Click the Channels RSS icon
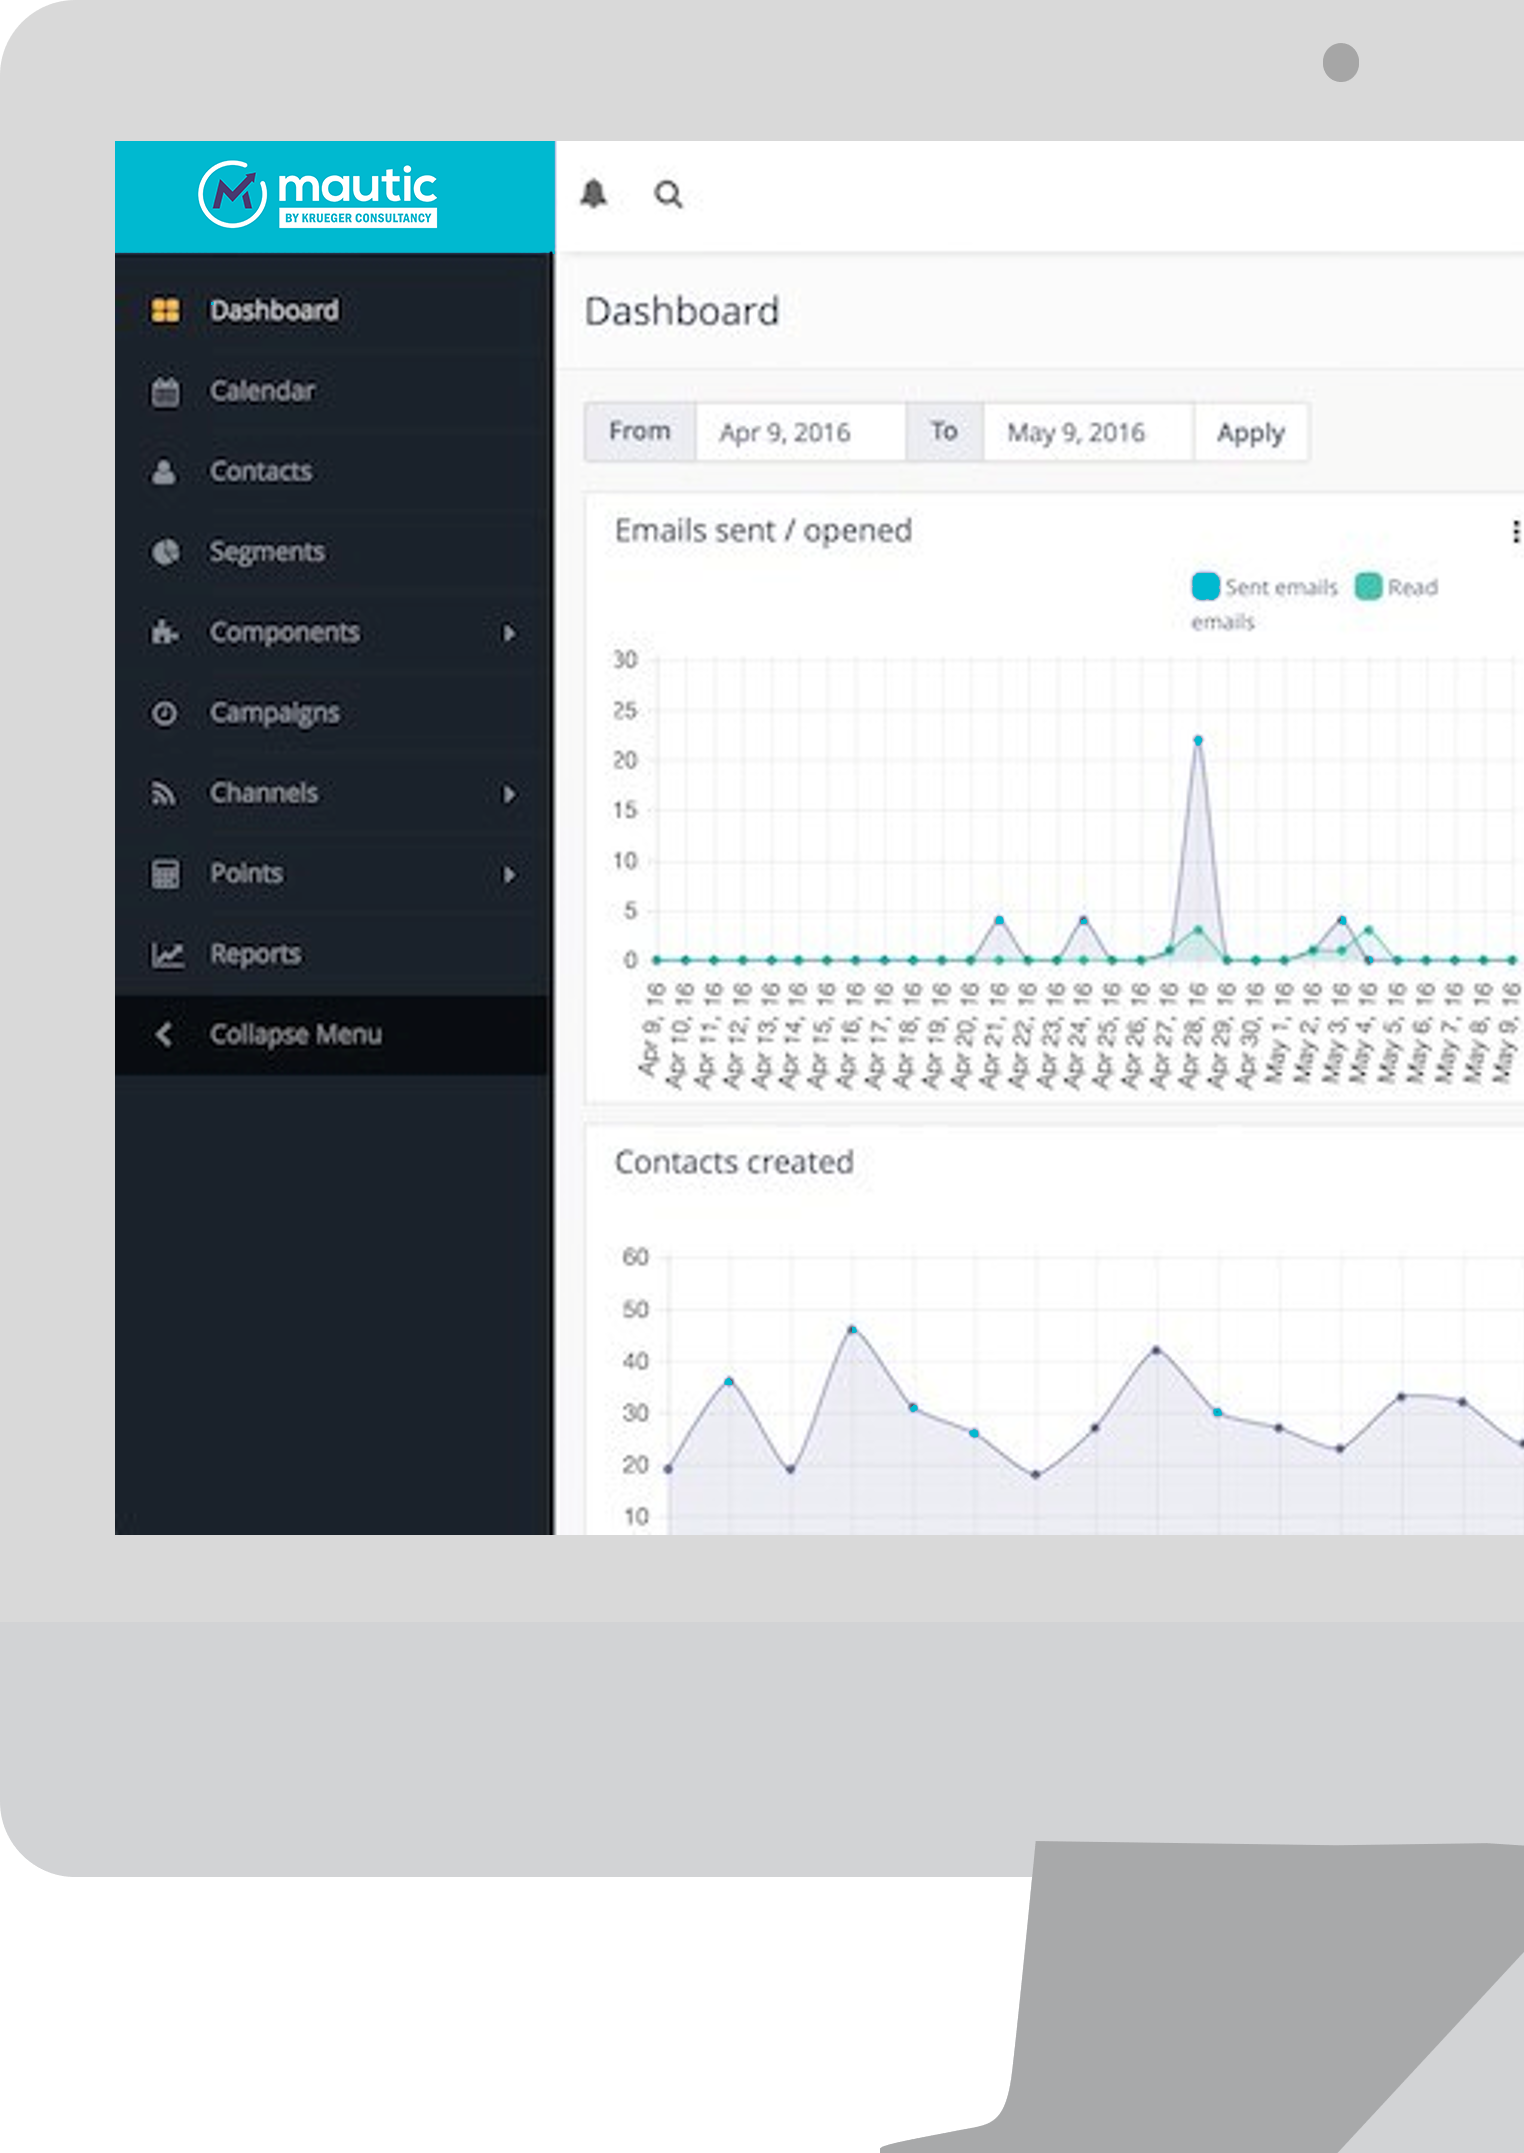This screenshot has width=1524, height=2153. (x=163, y=794)
